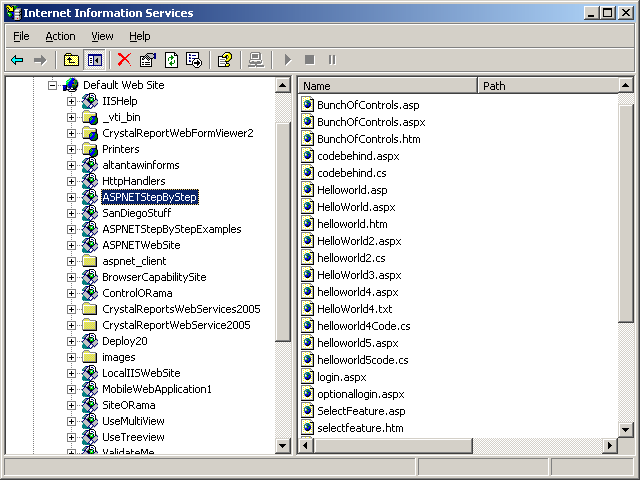This screenshot has height=480, width=640.
Task: Select the login.aspx file
Action: [342, 378]
